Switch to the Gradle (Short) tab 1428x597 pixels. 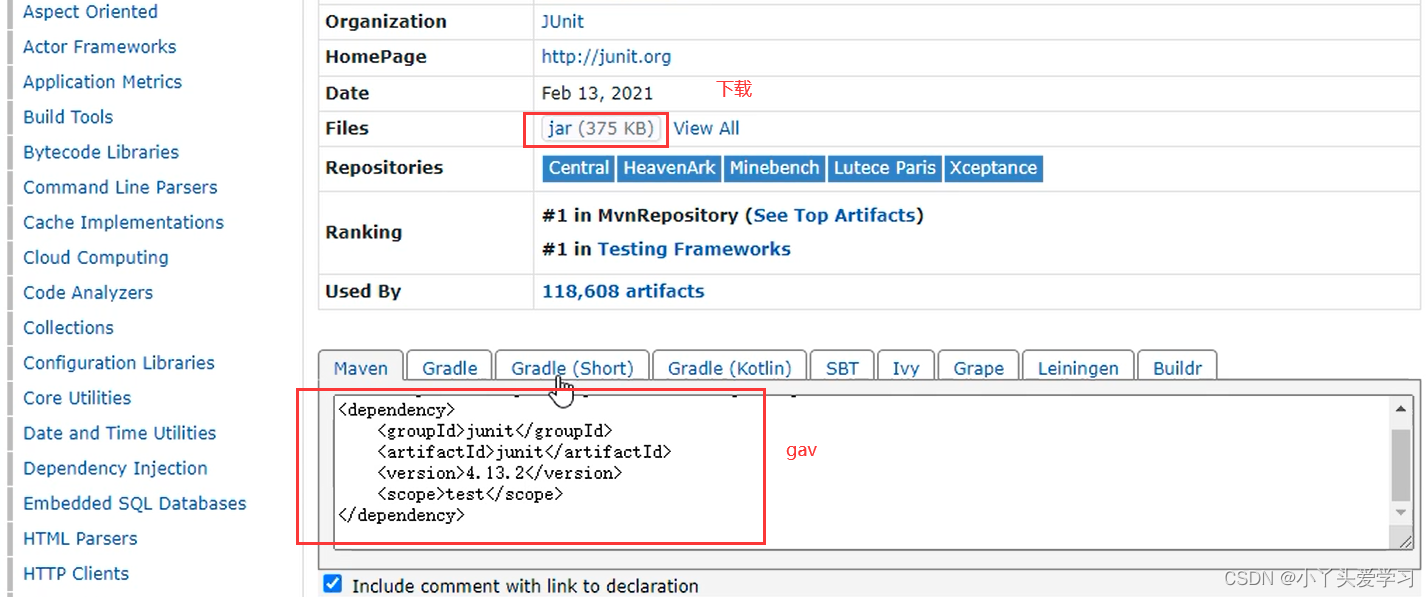tap(573, 367)
